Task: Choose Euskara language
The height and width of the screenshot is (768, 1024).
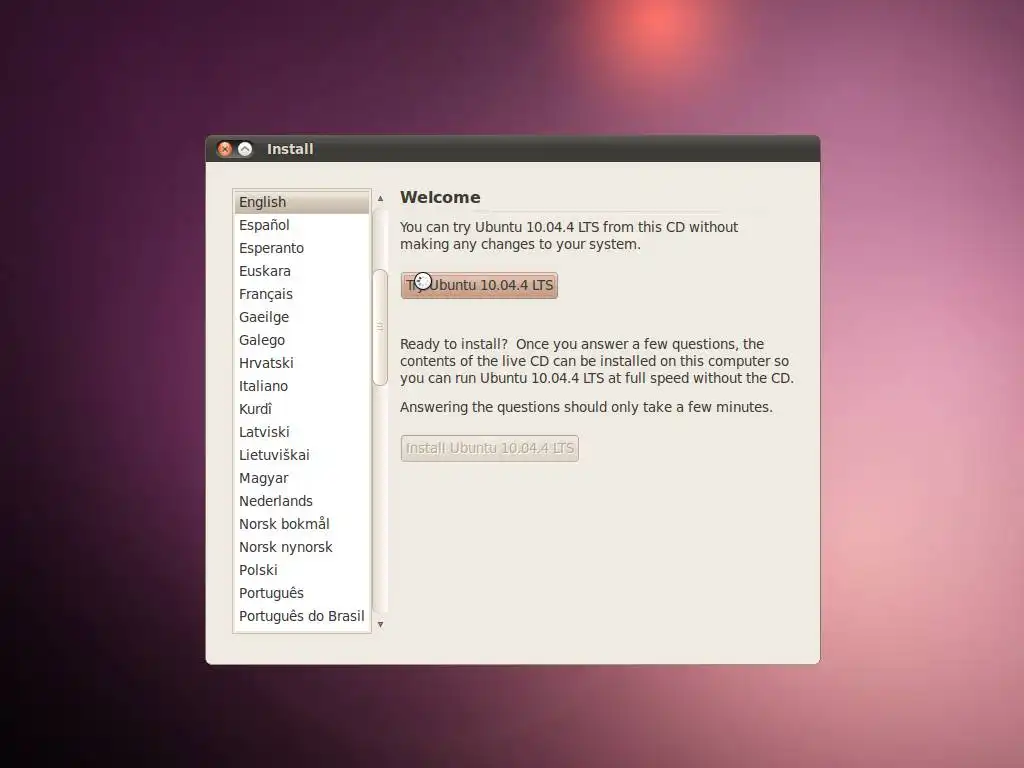Action: (x=302, y=271)
